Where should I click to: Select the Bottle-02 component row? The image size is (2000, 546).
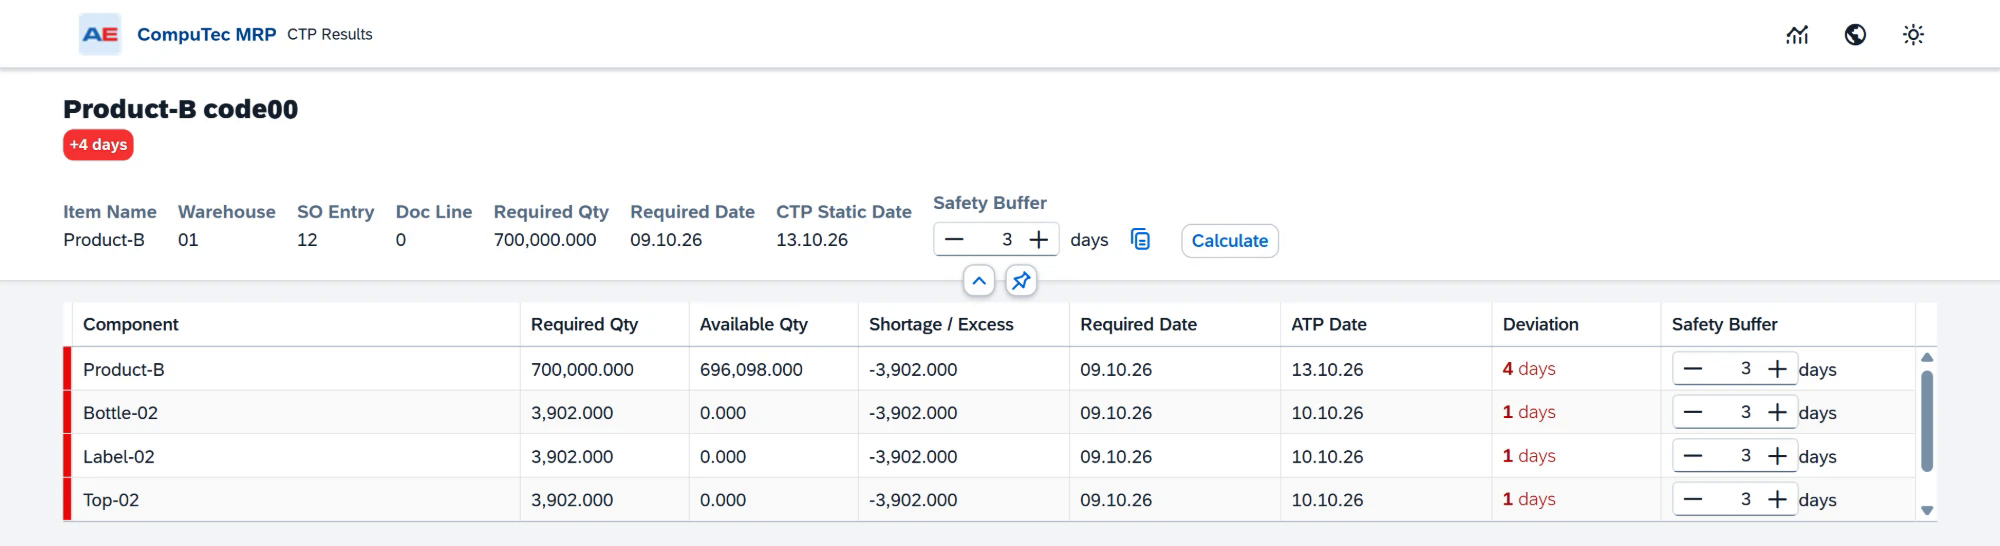point(990,412)
